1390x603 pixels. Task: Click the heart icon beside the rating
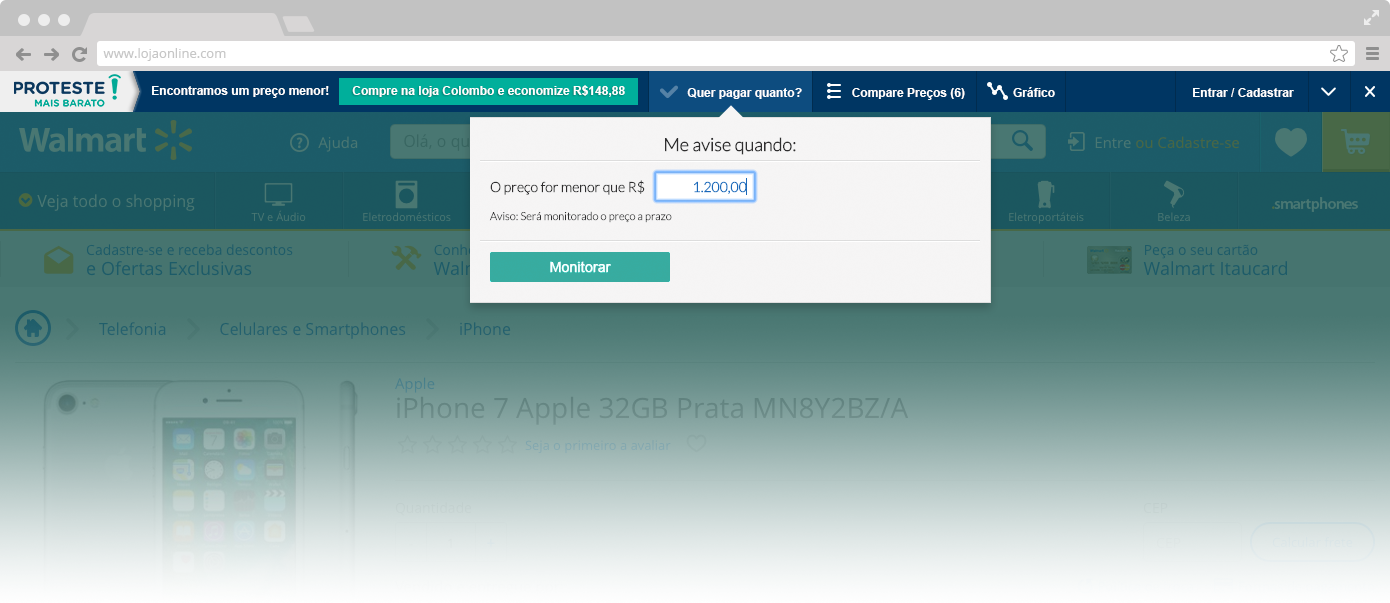[696, 444]
